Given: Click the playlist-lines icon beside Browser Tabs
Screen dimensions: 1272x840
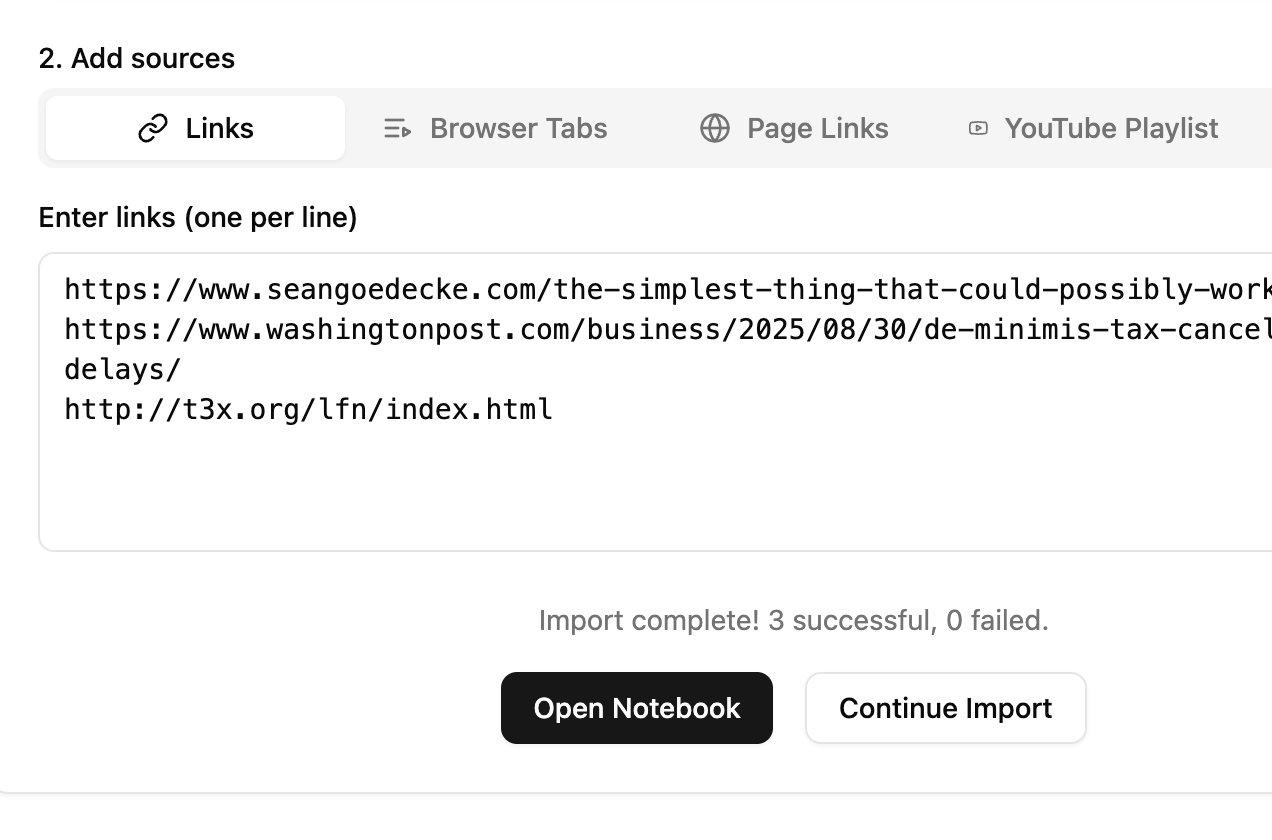Looking at the screenshot, I should [397, 129].
